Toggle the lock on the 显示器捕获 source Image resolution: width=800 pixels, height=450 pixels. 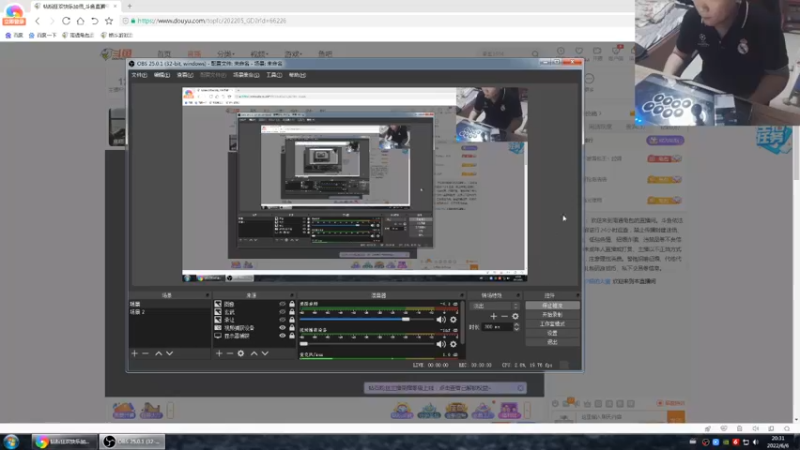292,336
